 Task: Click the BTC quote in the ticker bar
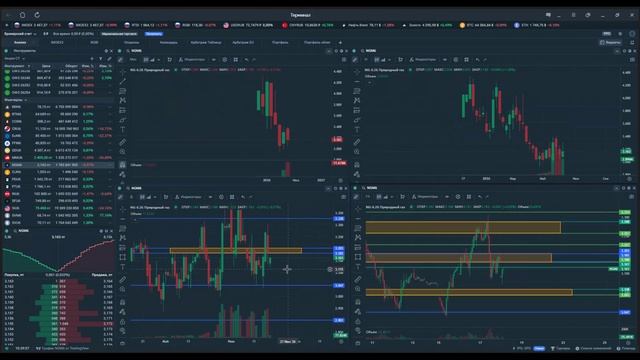[483, 25]
